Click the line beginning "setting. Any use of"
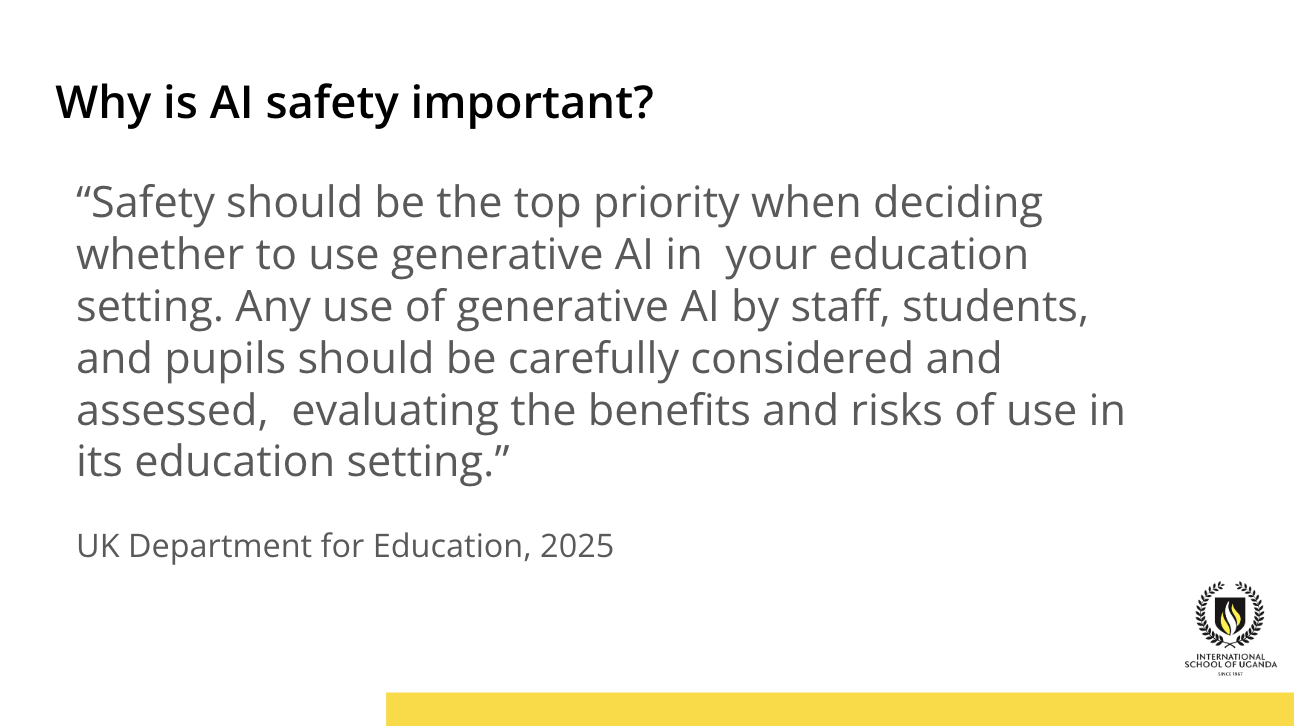Screen dimensions: 1294x726 [582, 307]
